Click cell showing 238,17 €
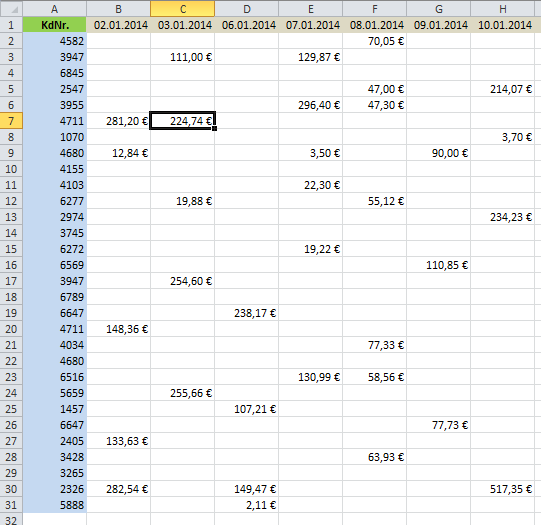Screen dimensions: 541x525 point(246,313)
